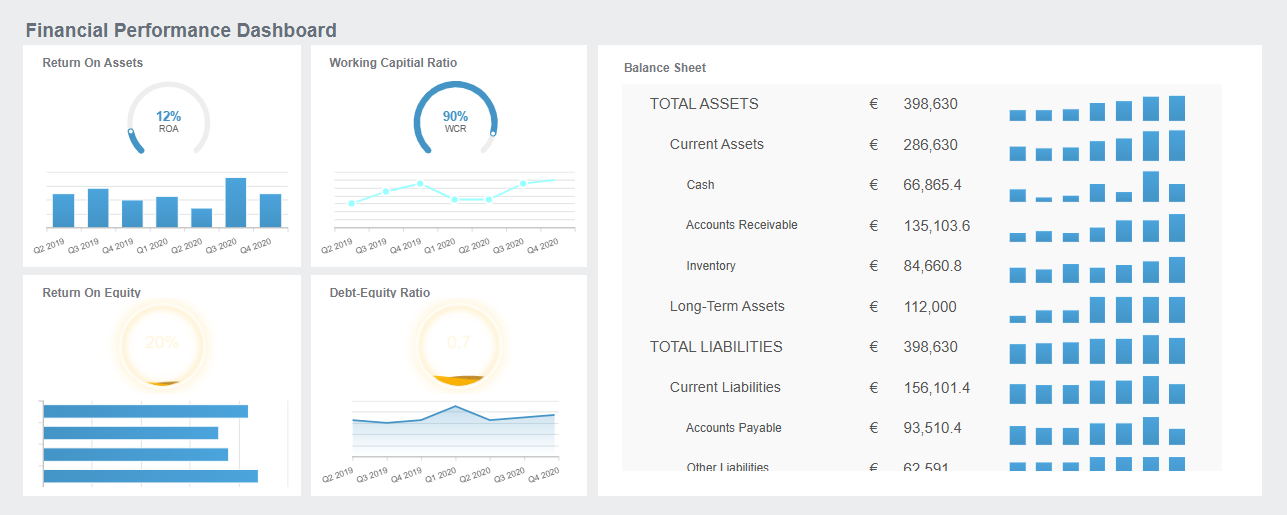Click the Balance Sheet panel title
Image resolution: width=1287 pixels, height=515 pixels.
(x=664, y=68)
